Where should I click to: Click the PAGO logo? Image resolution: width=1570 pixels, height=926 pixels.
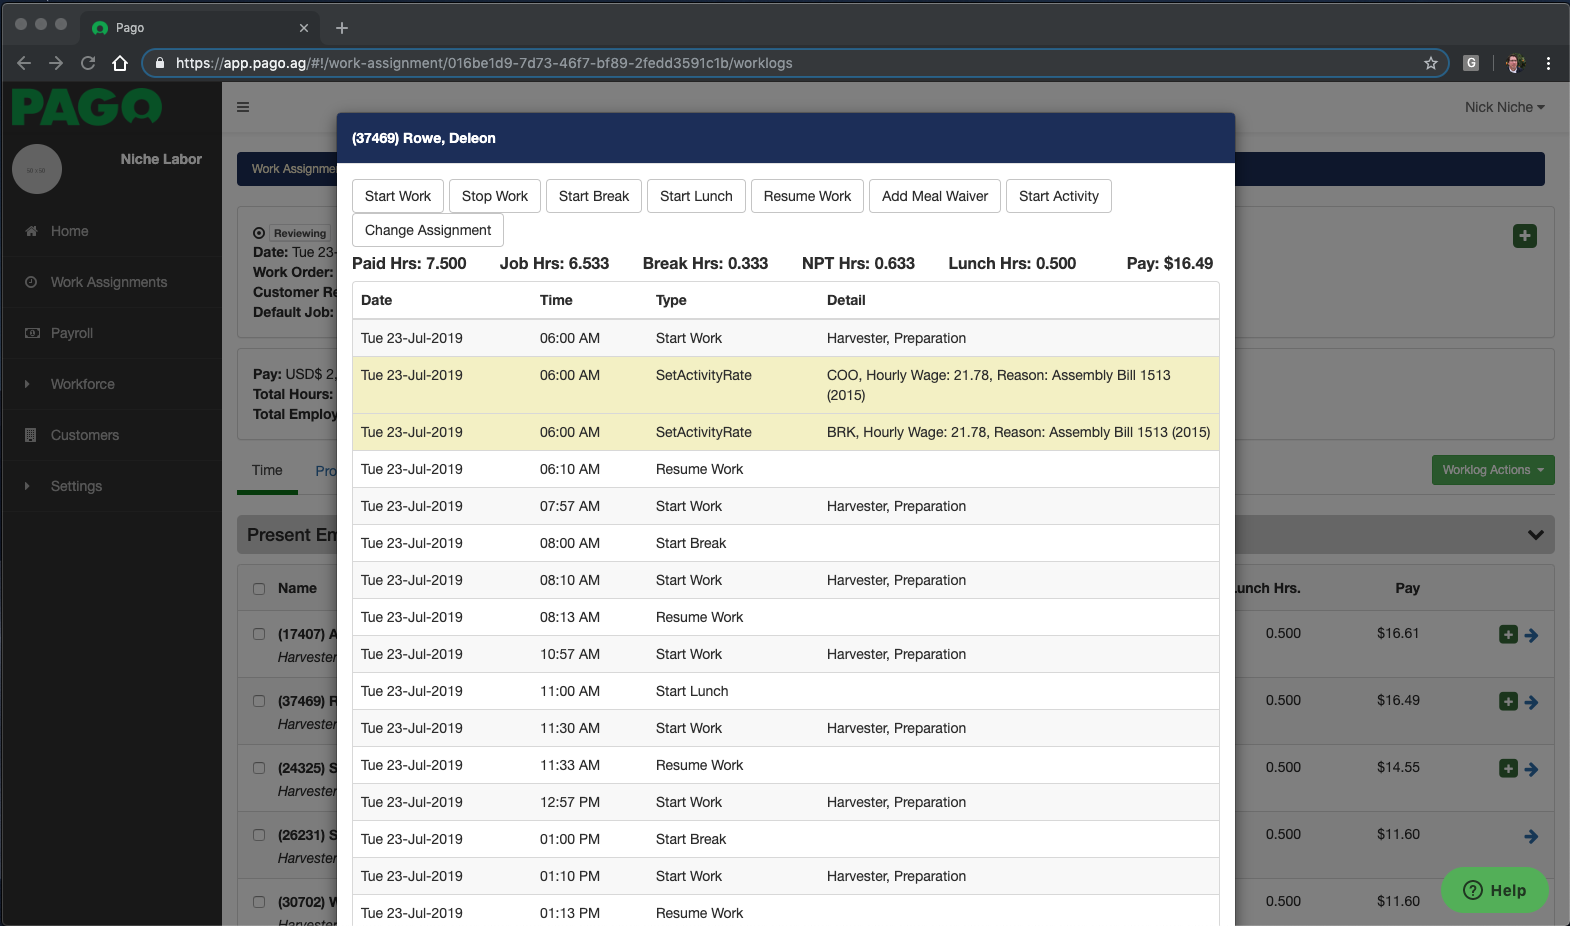[87, 107]
